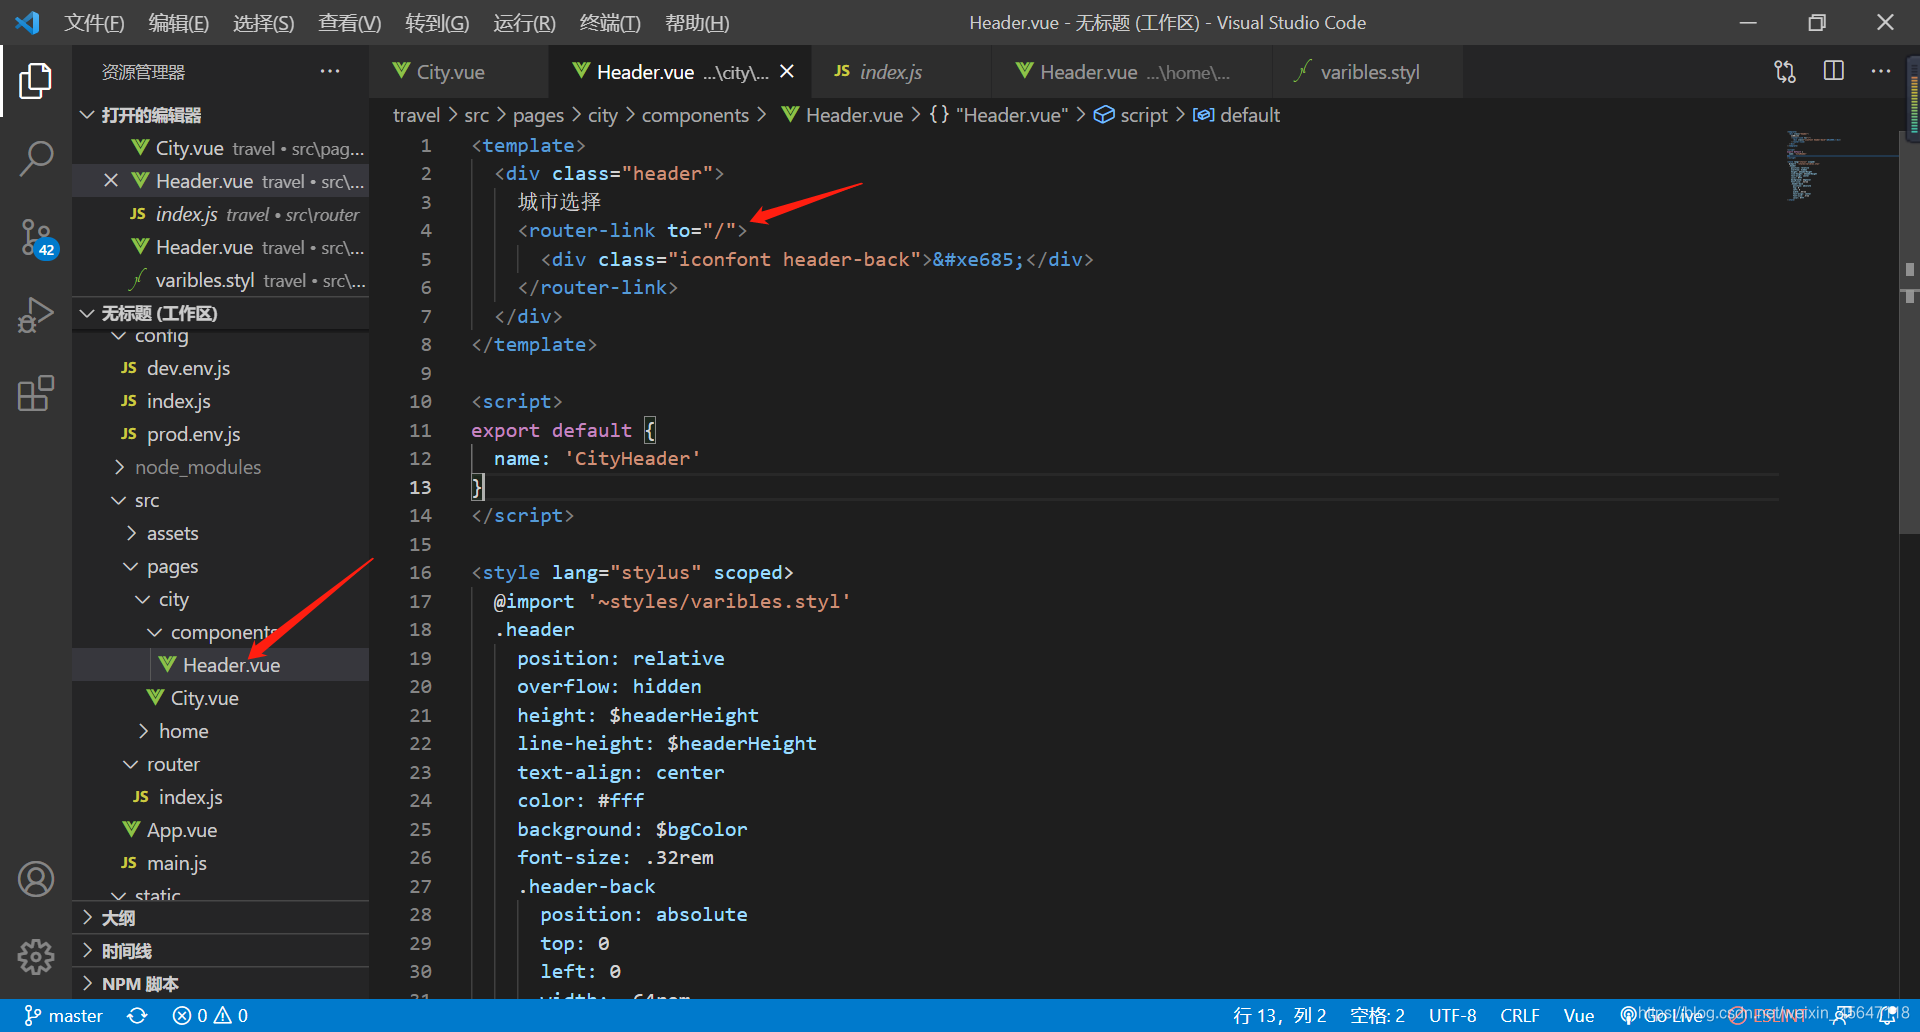Select varibles.styl in open editors list
The width and height of the screenshot is (1920, 1032).
click(x=221, y=280)
